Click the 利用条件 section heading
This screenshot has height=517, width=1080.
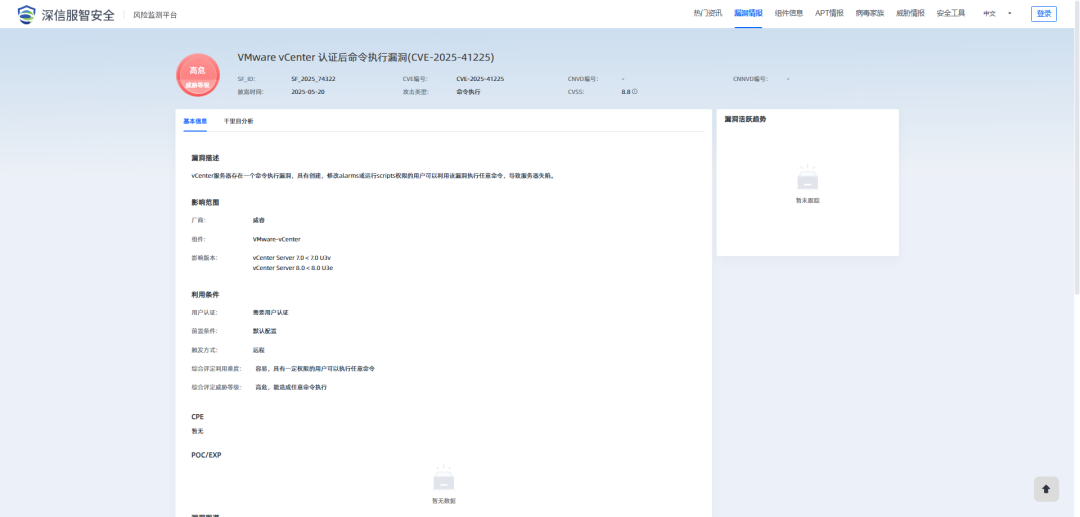[205, 295]
